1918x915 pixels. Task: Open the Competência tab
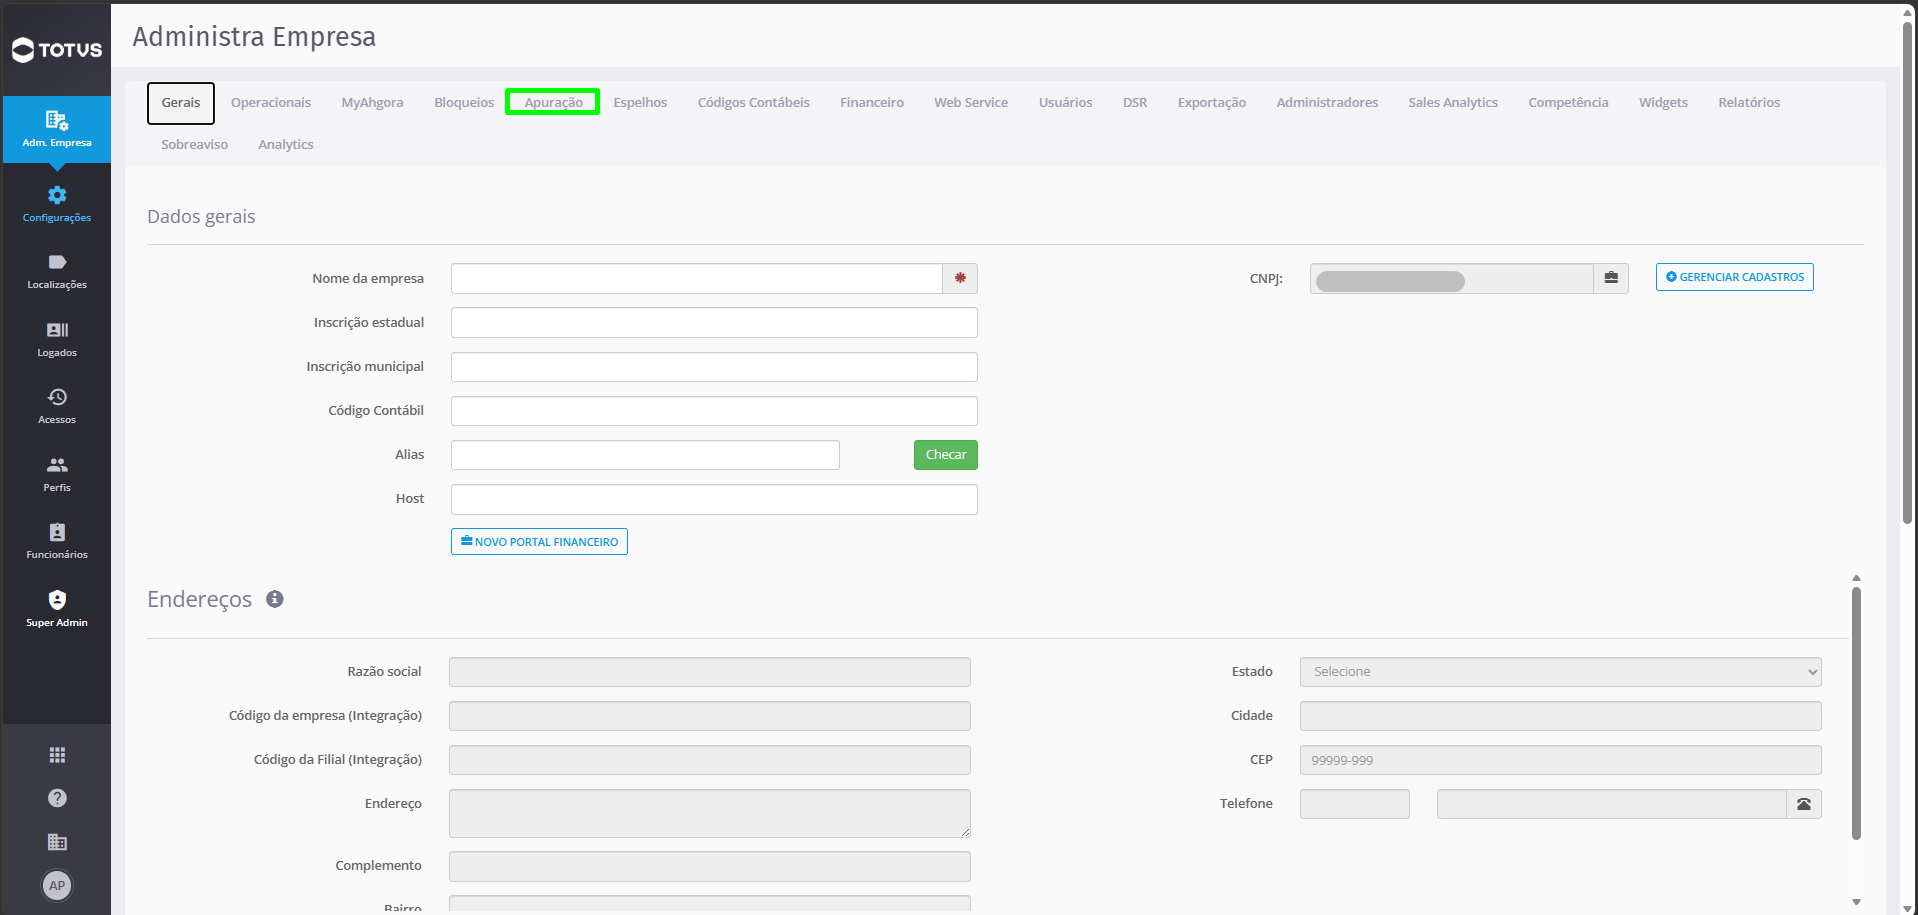1568,103
